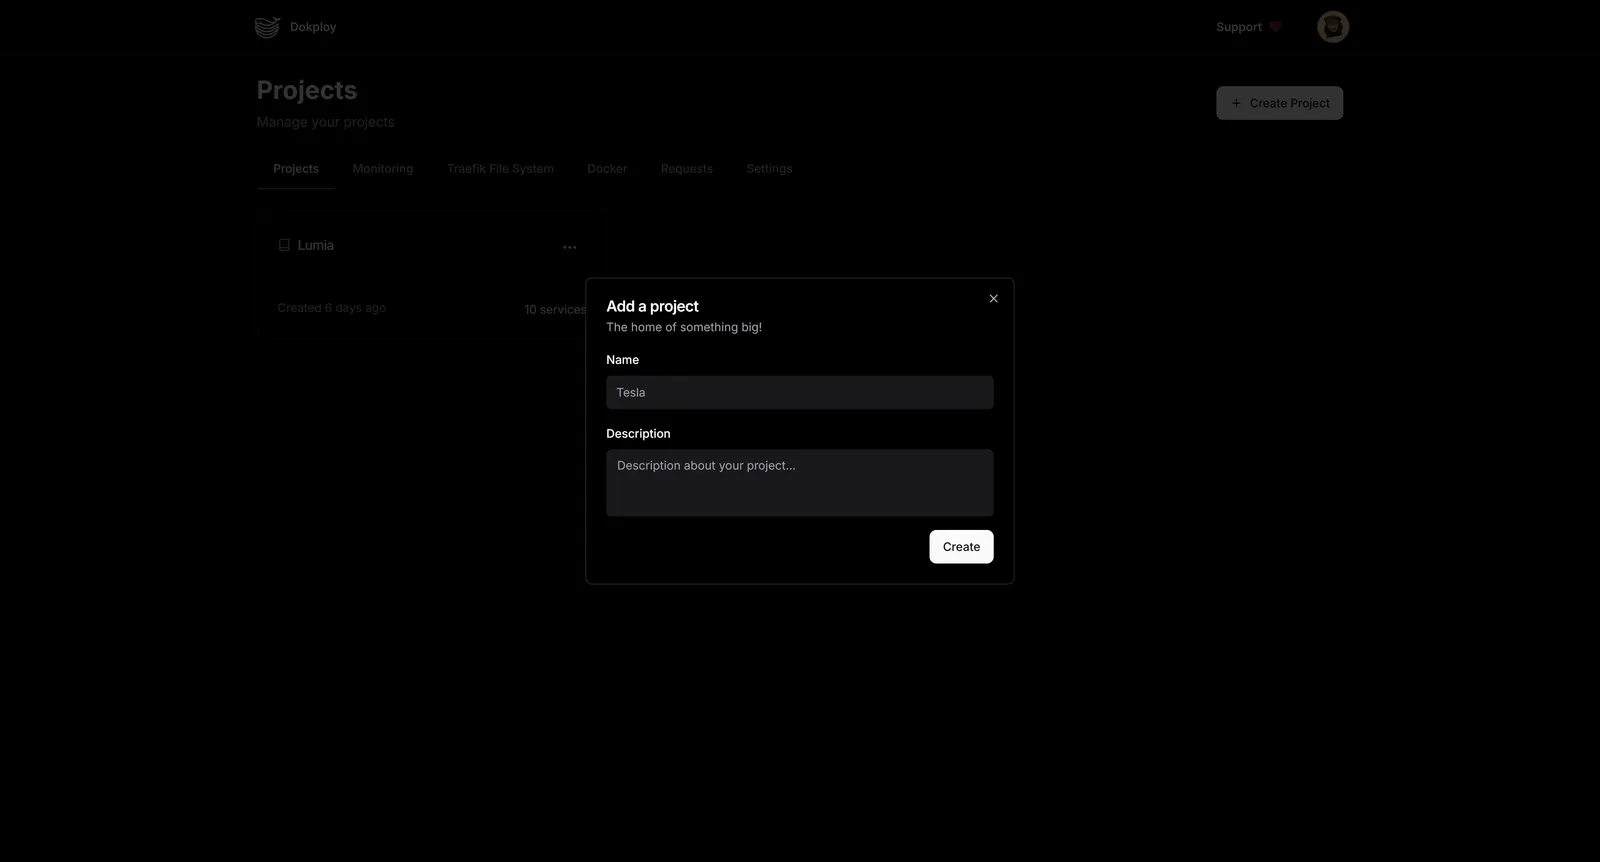Open the Support link
Screen dimensions: 1600x862
click(x=1238, y=27)
